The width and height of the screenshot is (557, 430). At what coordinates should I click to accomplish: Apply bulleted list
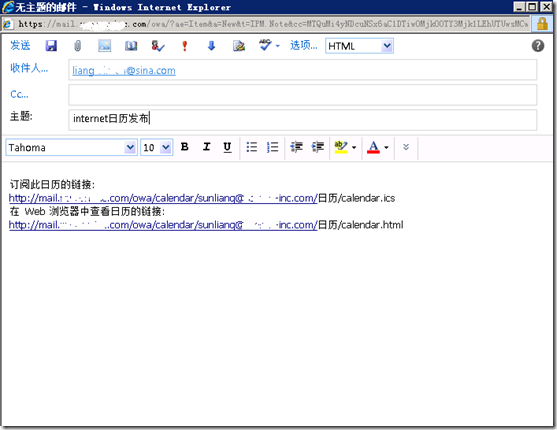252,147
